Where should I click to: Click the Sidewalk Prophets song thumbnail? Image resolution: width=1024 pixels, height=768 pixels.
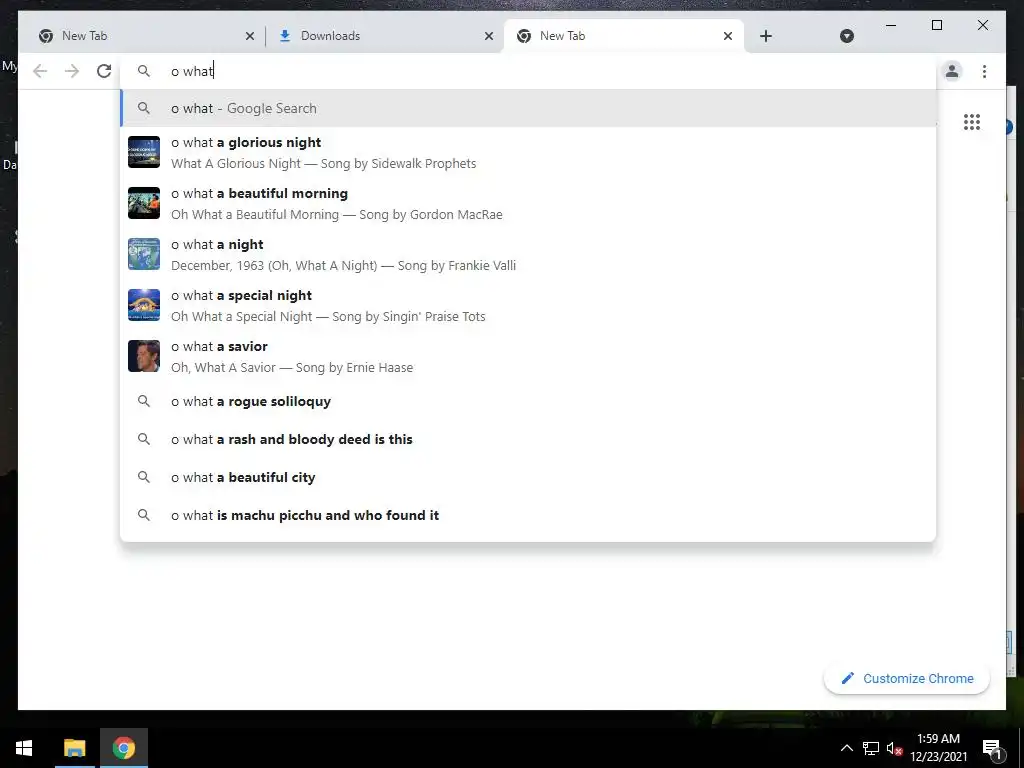pyautogui.click(x=144, y=152)
